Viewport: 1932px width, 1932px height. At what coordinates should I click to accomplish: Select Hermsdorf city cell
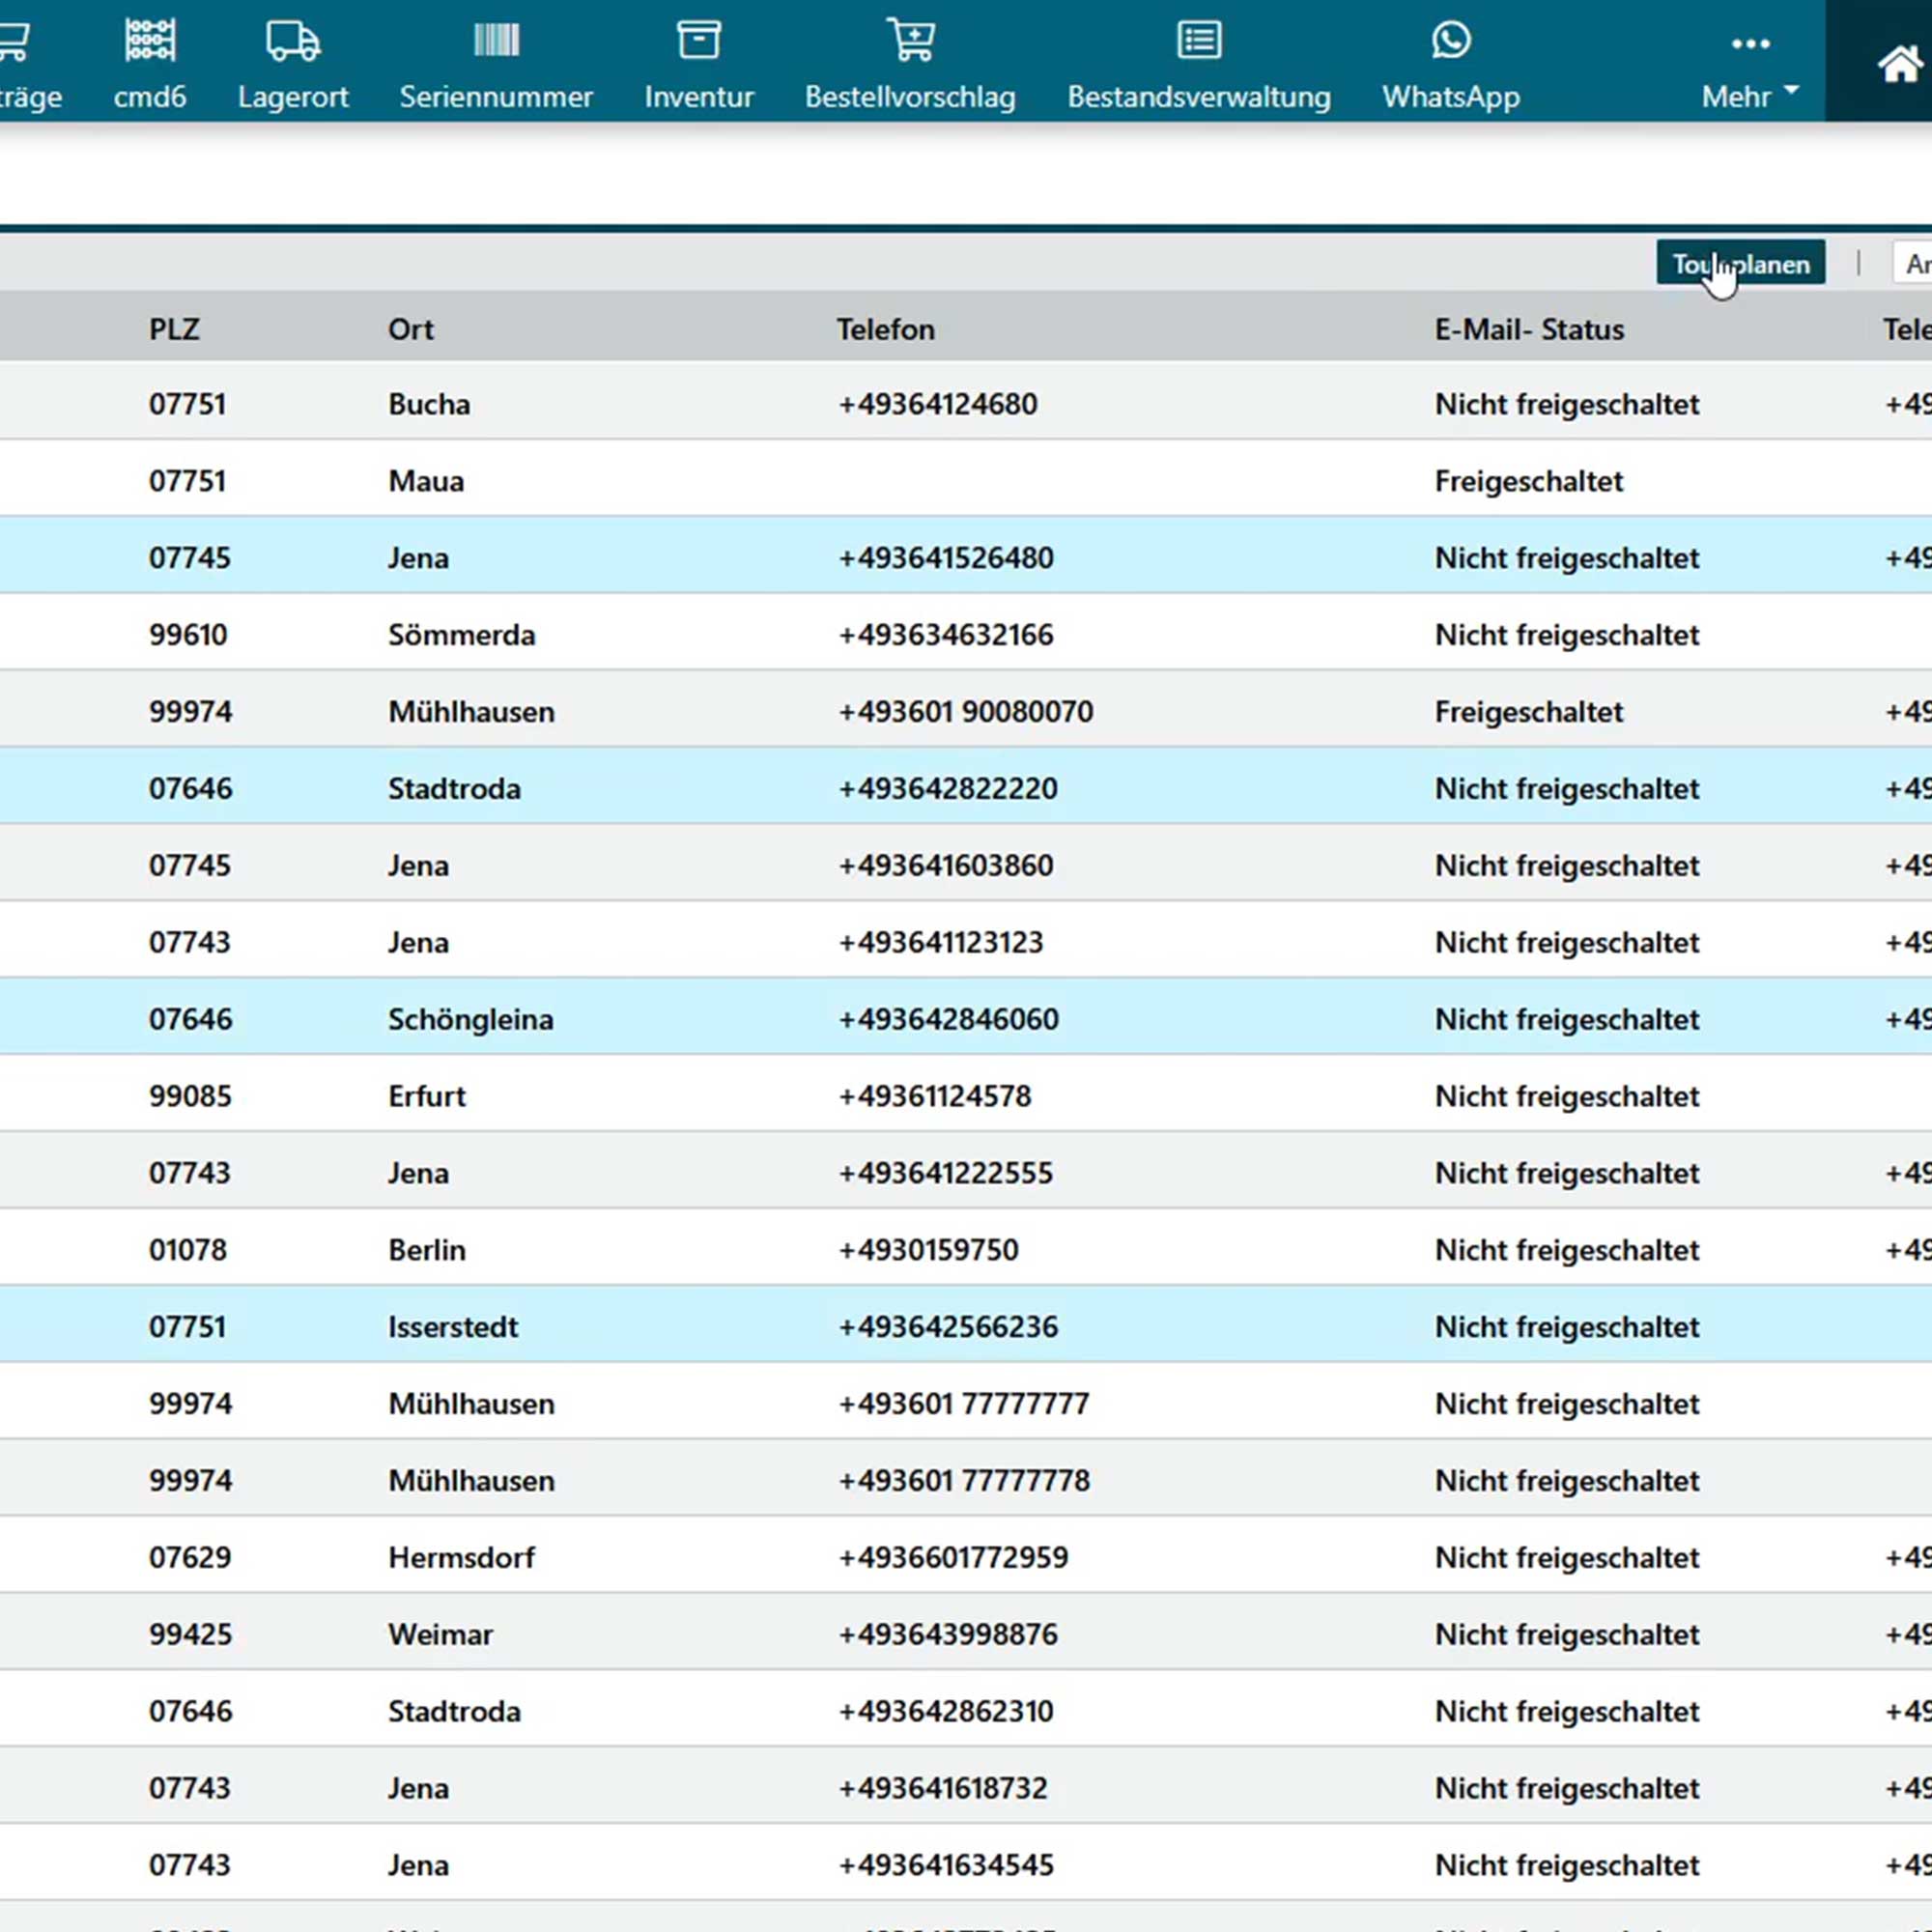point(461,1558)
